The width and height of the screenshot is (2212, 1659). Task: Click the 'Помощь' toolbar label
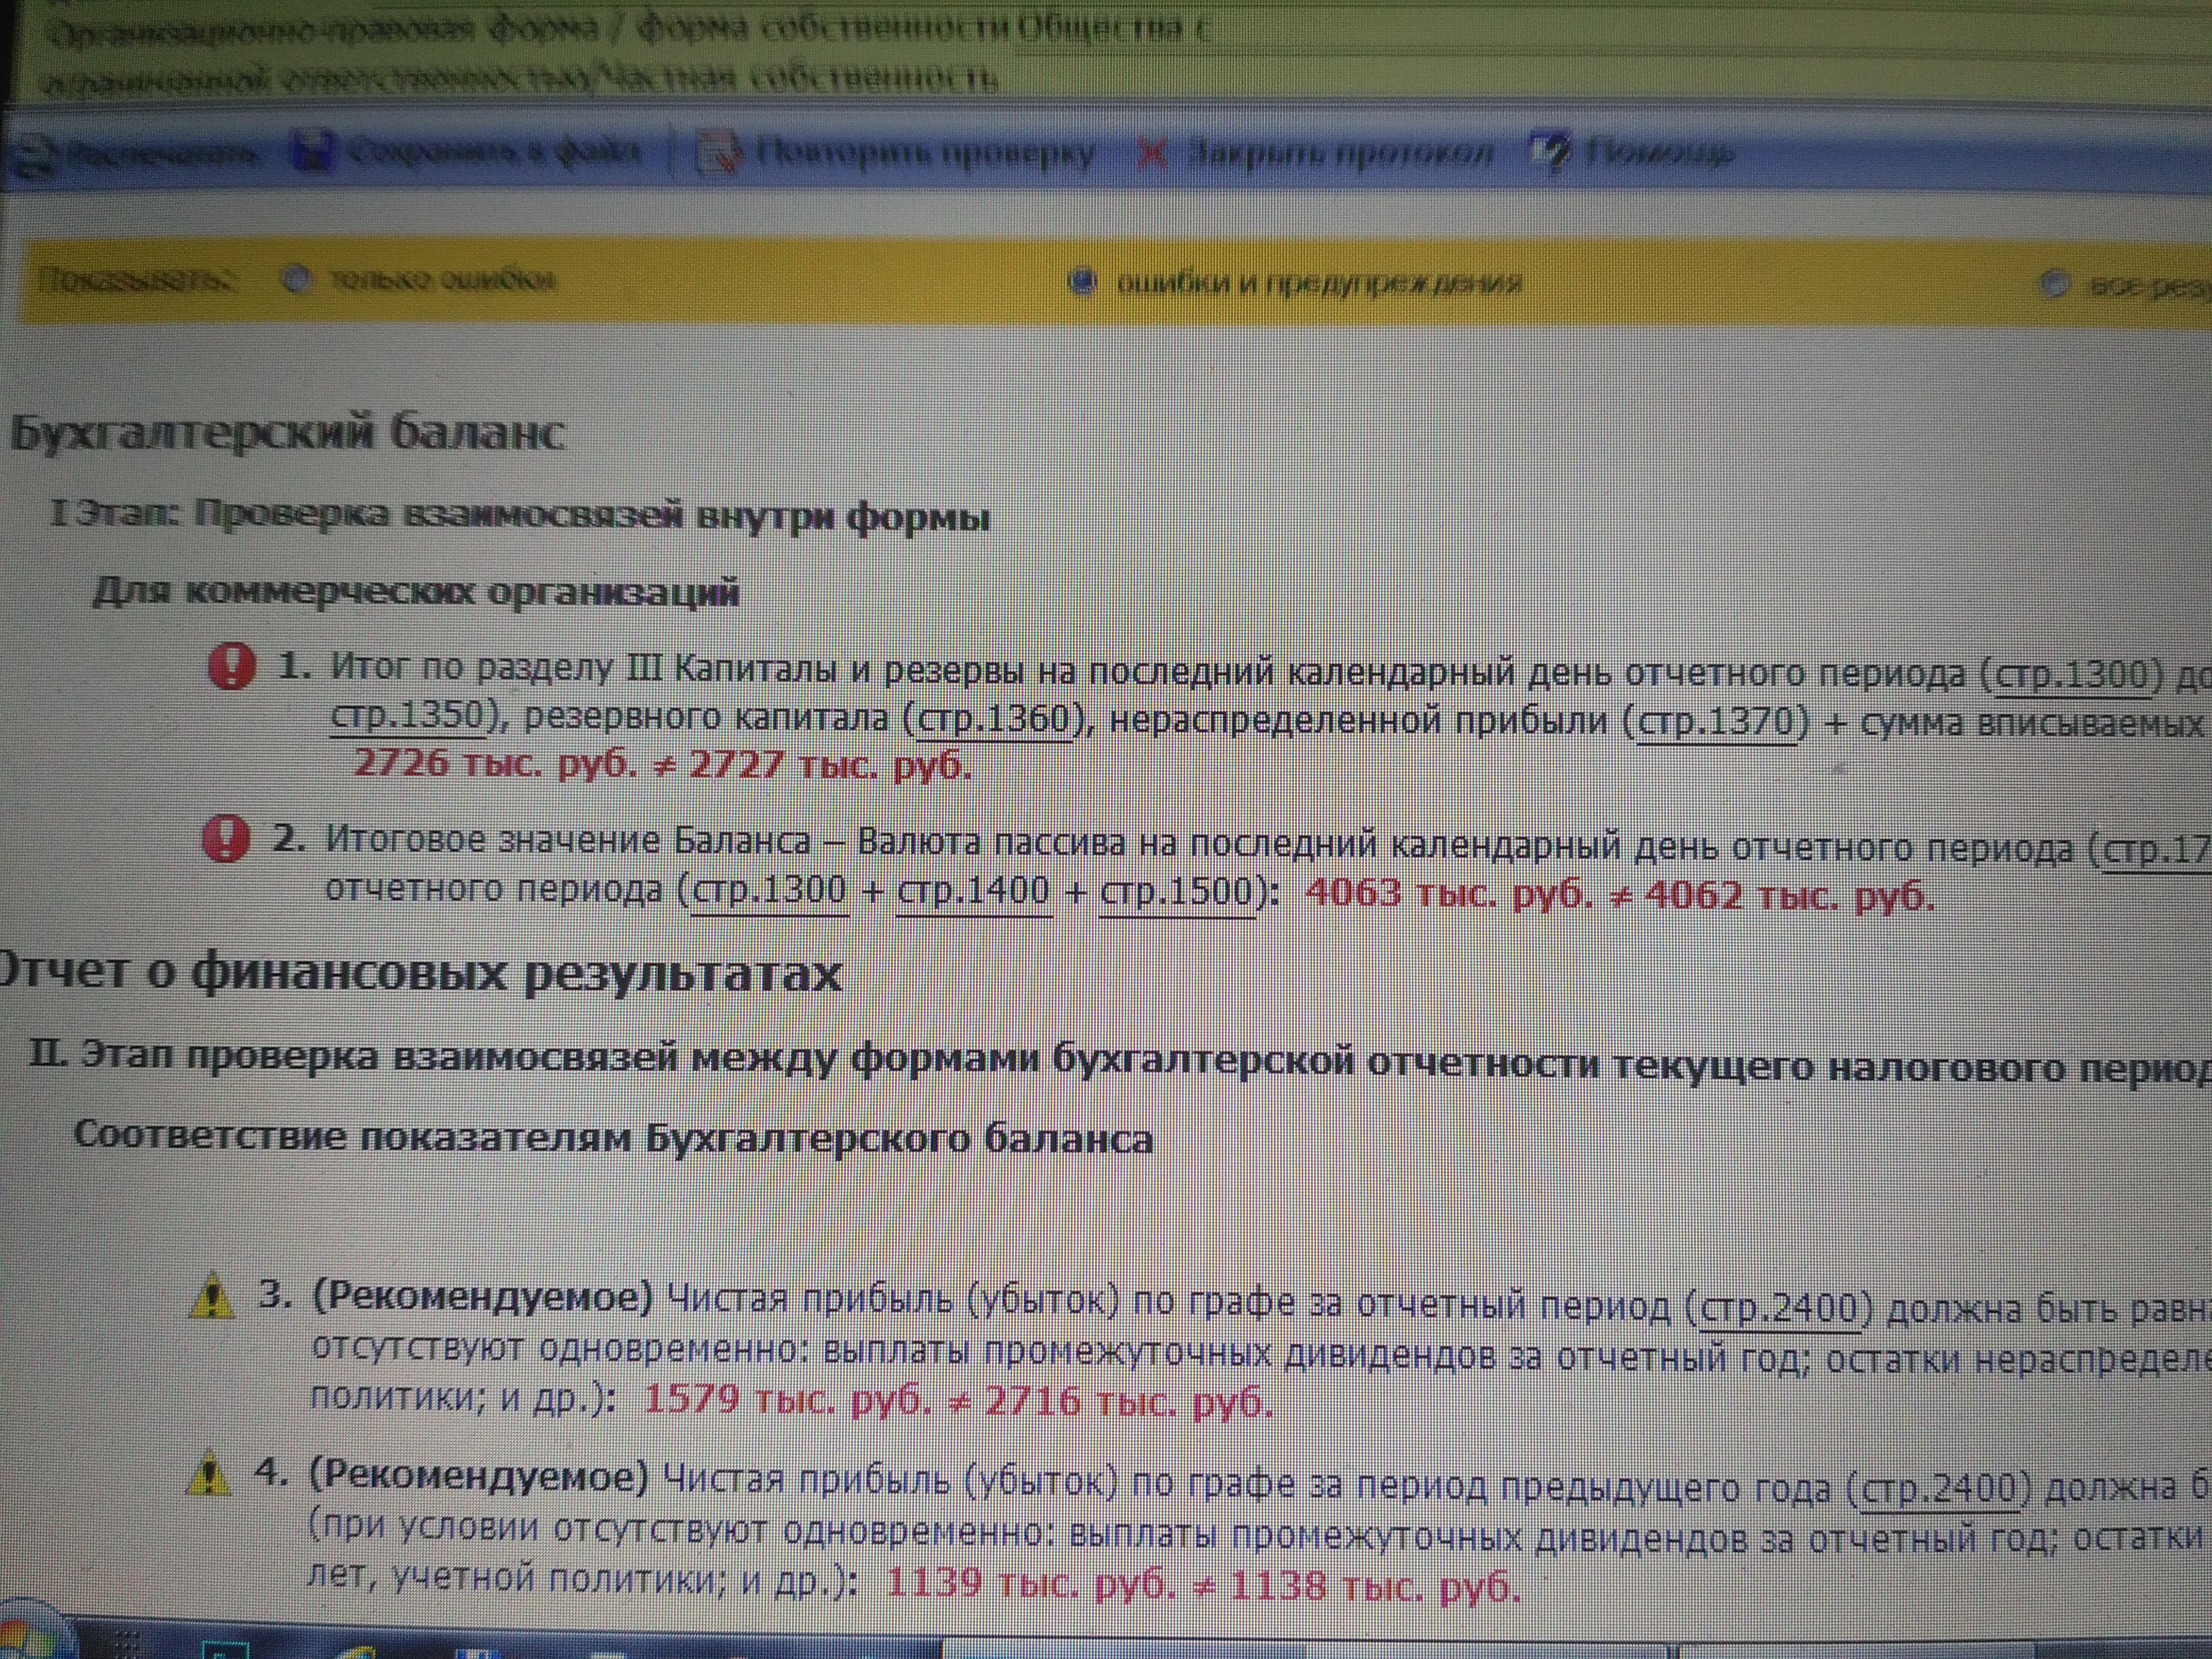pos(1660,154)
